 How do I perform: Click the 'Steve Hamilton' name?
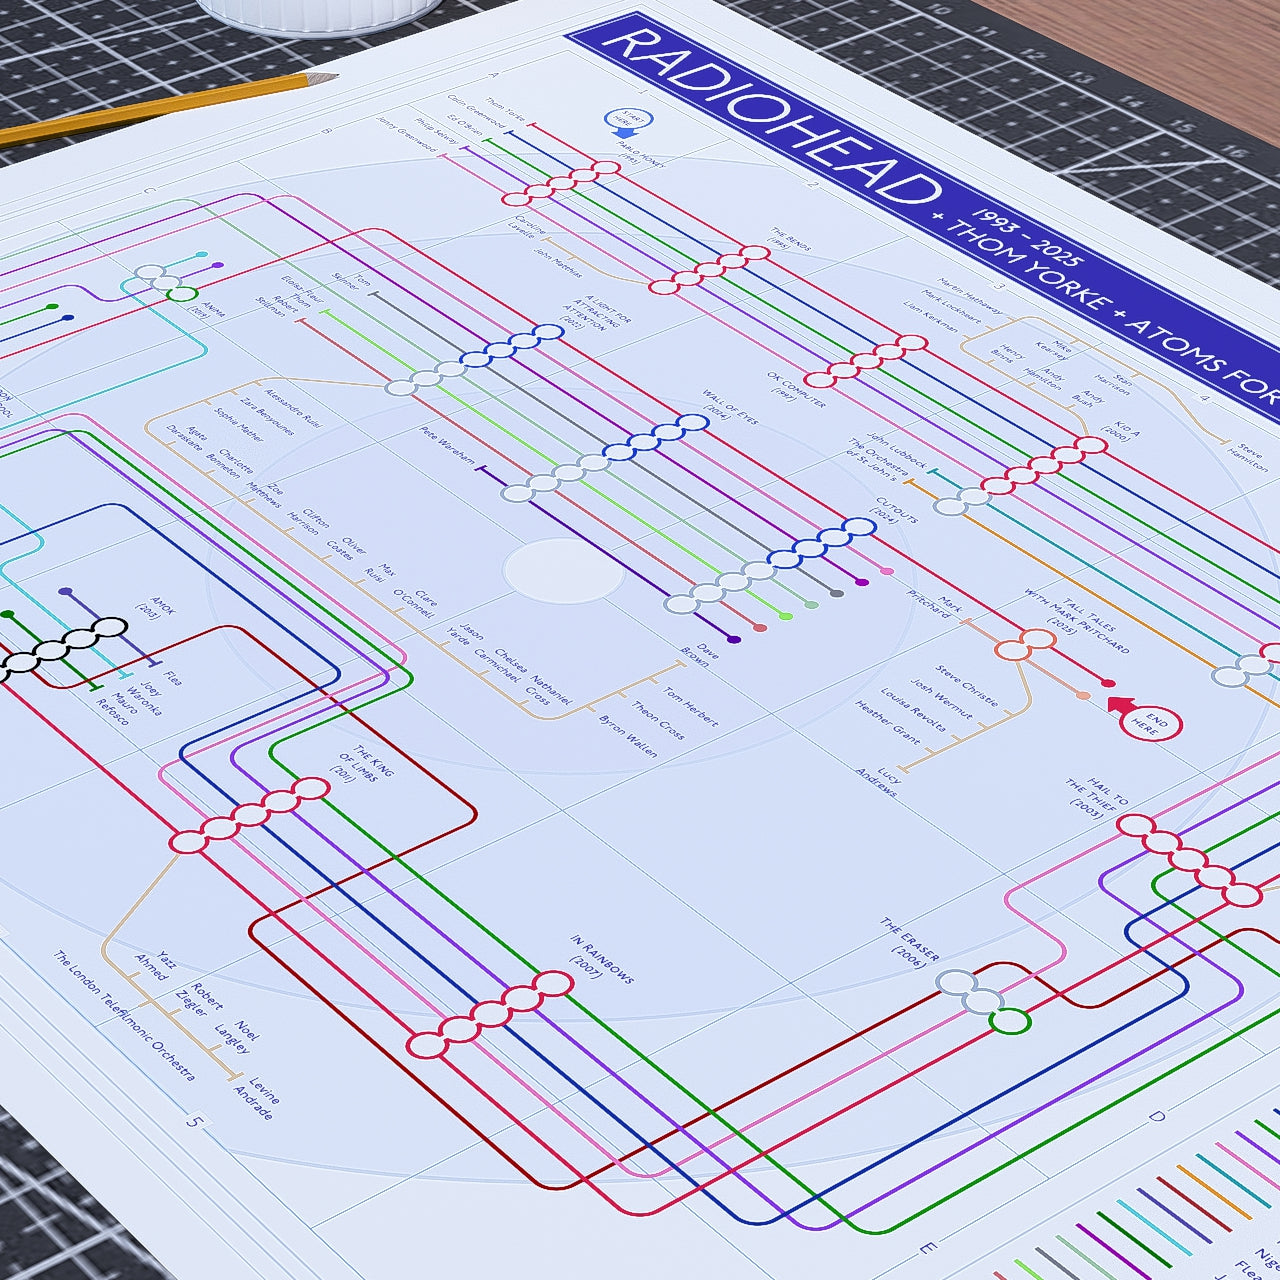point(1246,457)
